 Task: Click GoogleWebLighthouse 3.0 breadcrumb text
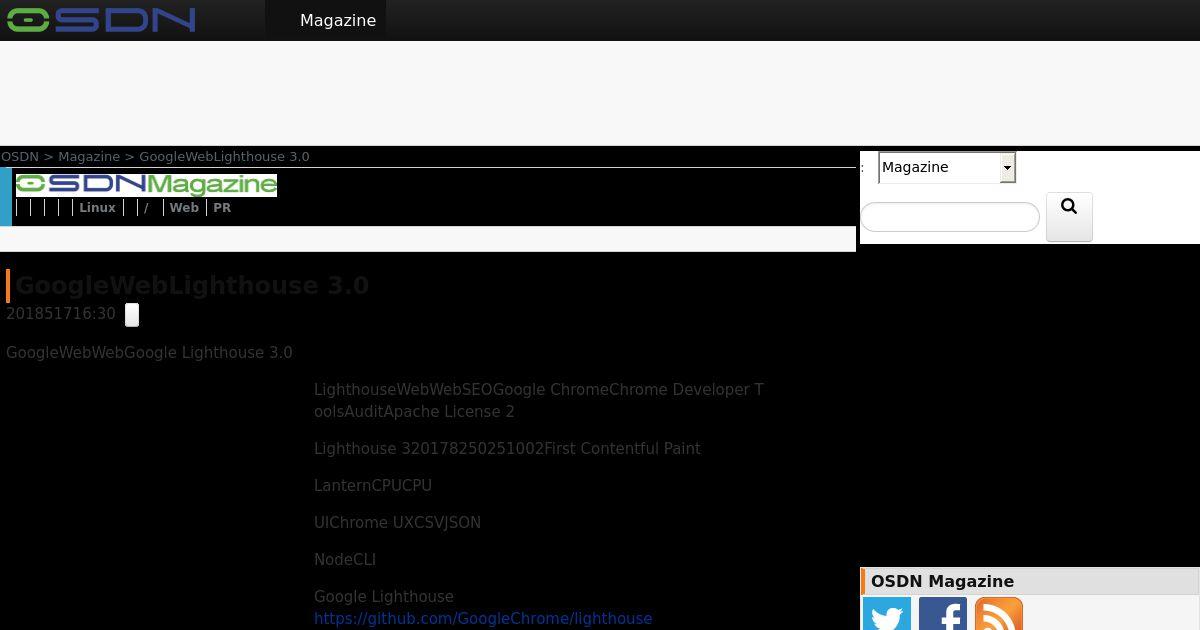(x=224, y=157)
